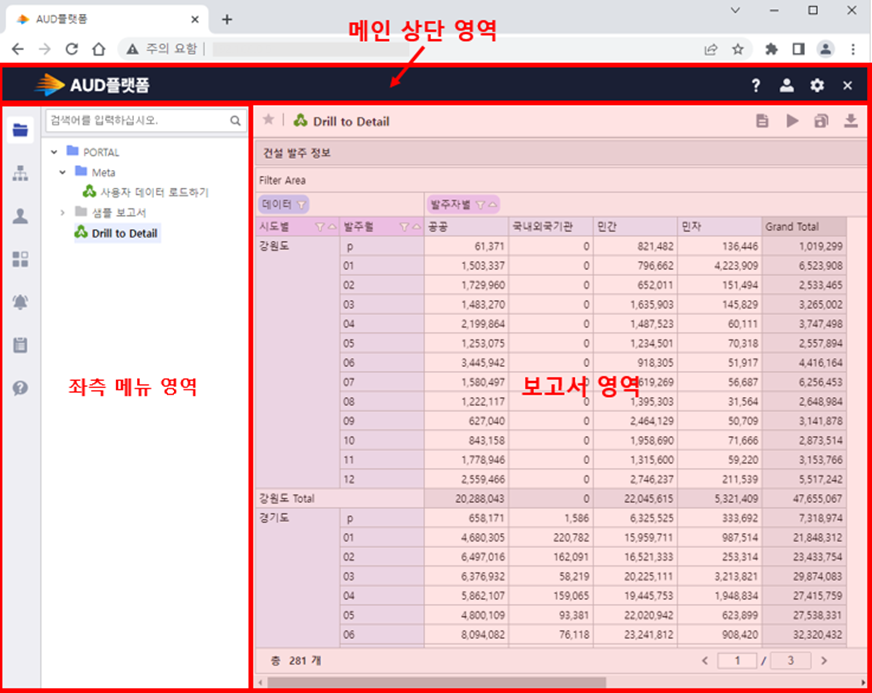Select Drill to Detail in the tree
The height and width of the screenshot is (693, 872).
coord(124,233)
